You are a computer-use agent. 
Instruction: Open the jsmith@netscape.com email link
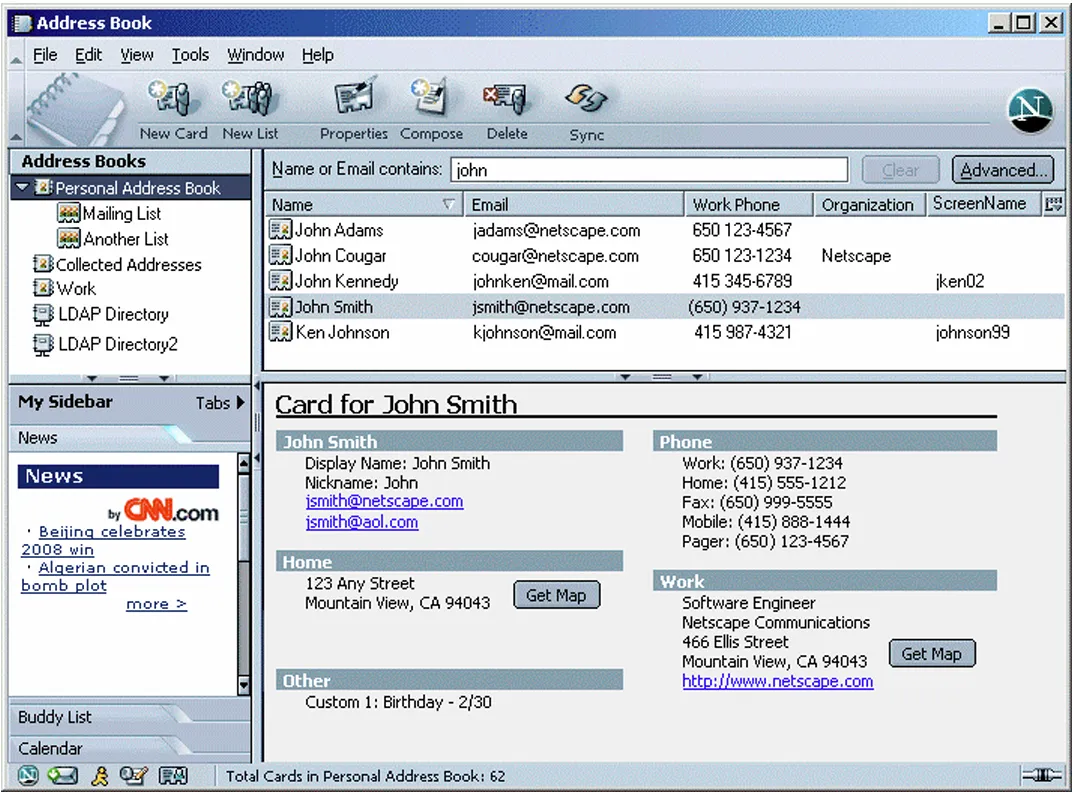[x=383, y=502]
